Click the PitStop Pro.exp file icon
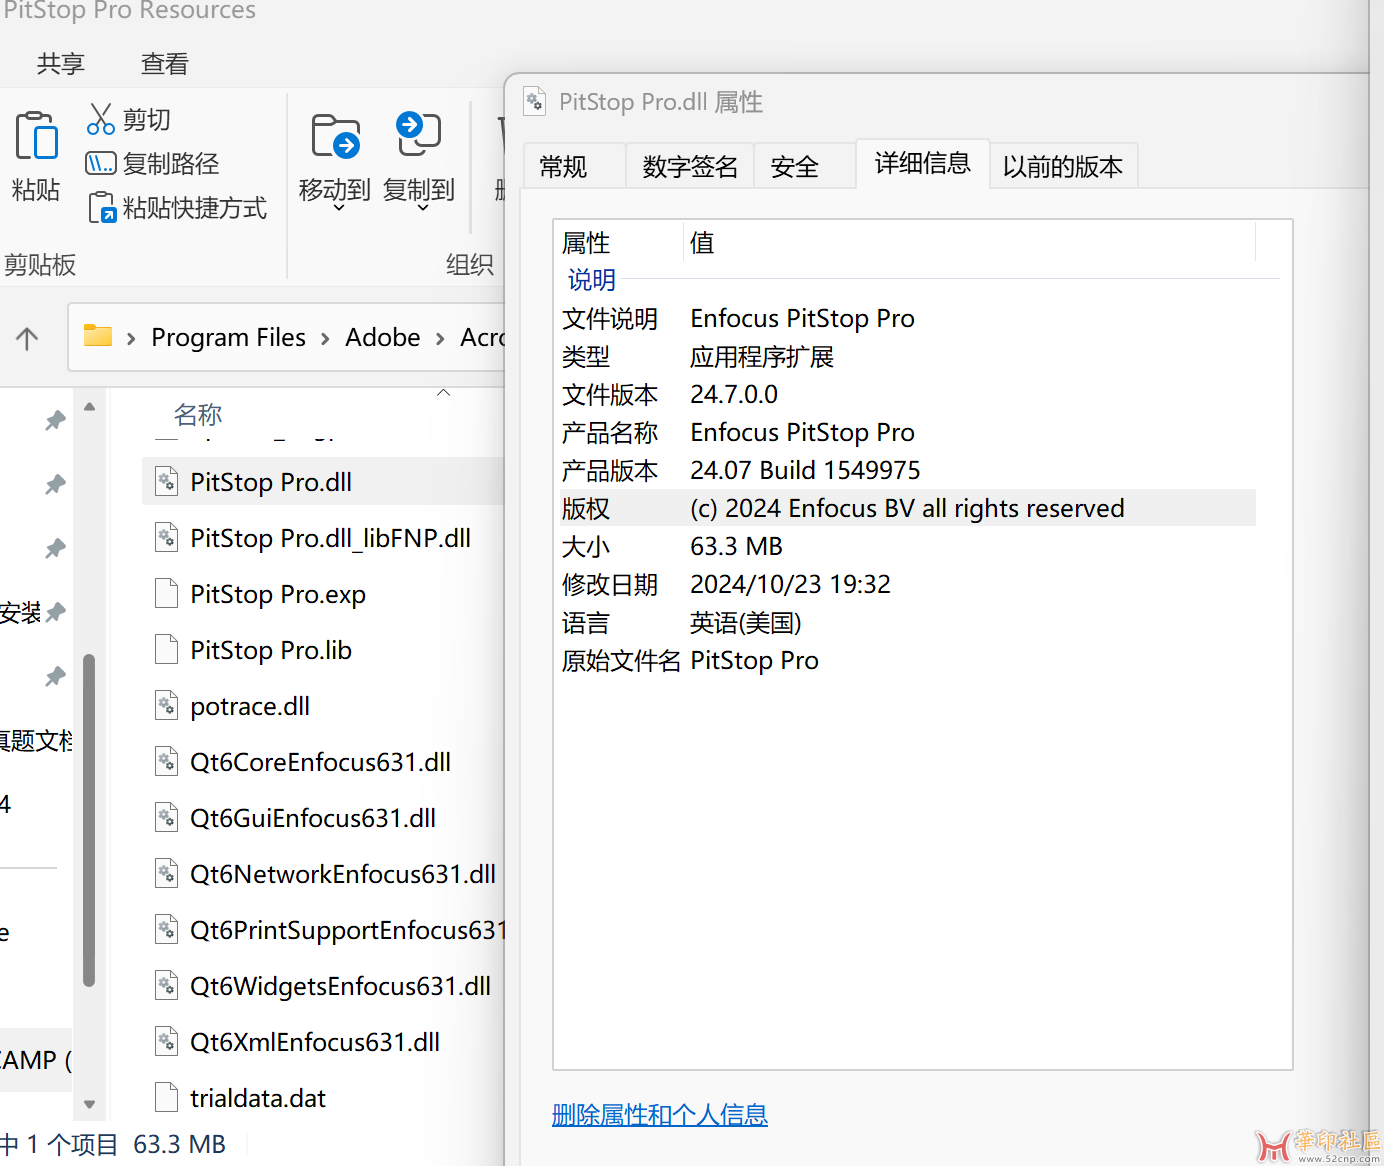 point(167,594)
